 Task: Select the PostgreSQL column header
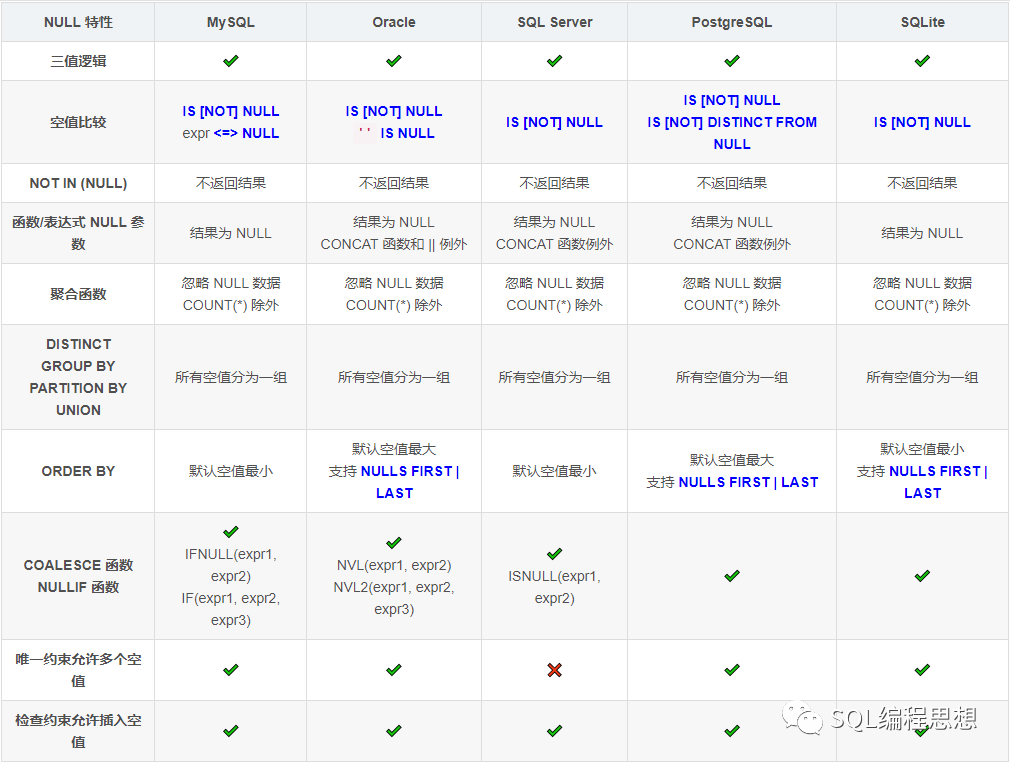732,22
